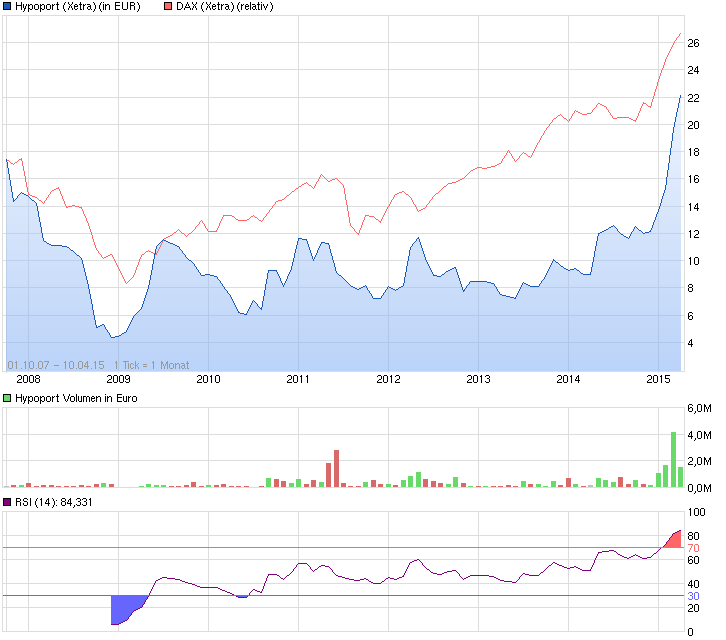Click the volume axis label 4,0M
Image resolution: width=726 pixels, height=640 pixels.
pos(699,435)
